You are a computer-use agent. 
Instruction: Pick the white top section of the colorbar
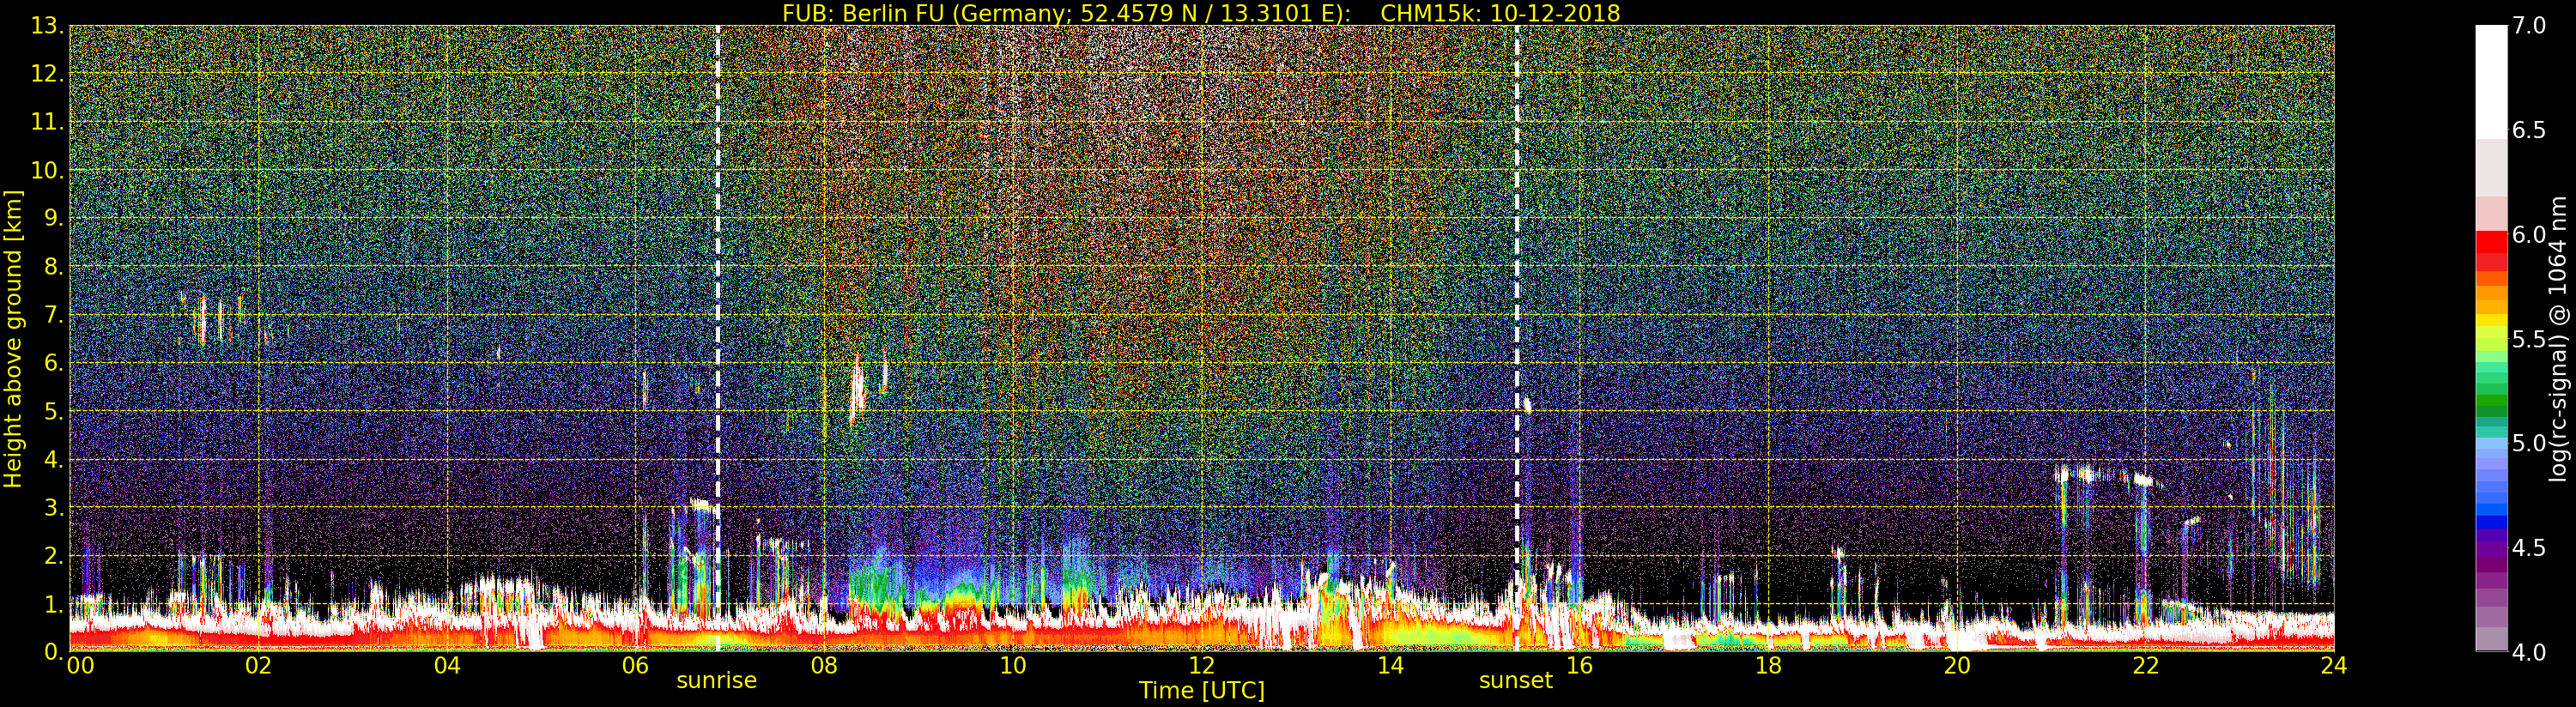click(x=2491, y=80)
